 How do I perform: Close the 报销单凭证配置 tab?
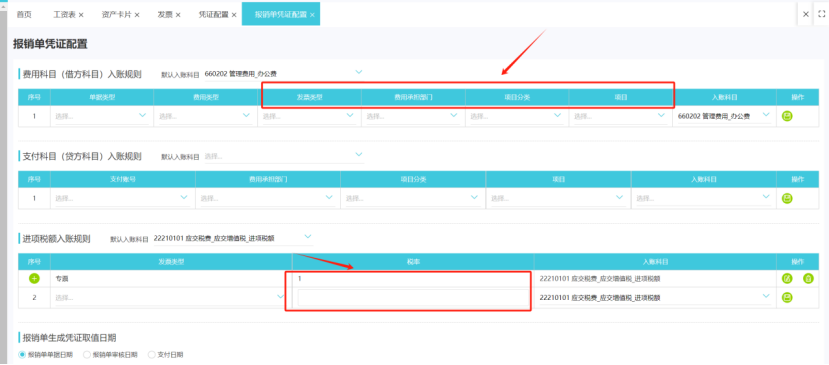[312, 15]
